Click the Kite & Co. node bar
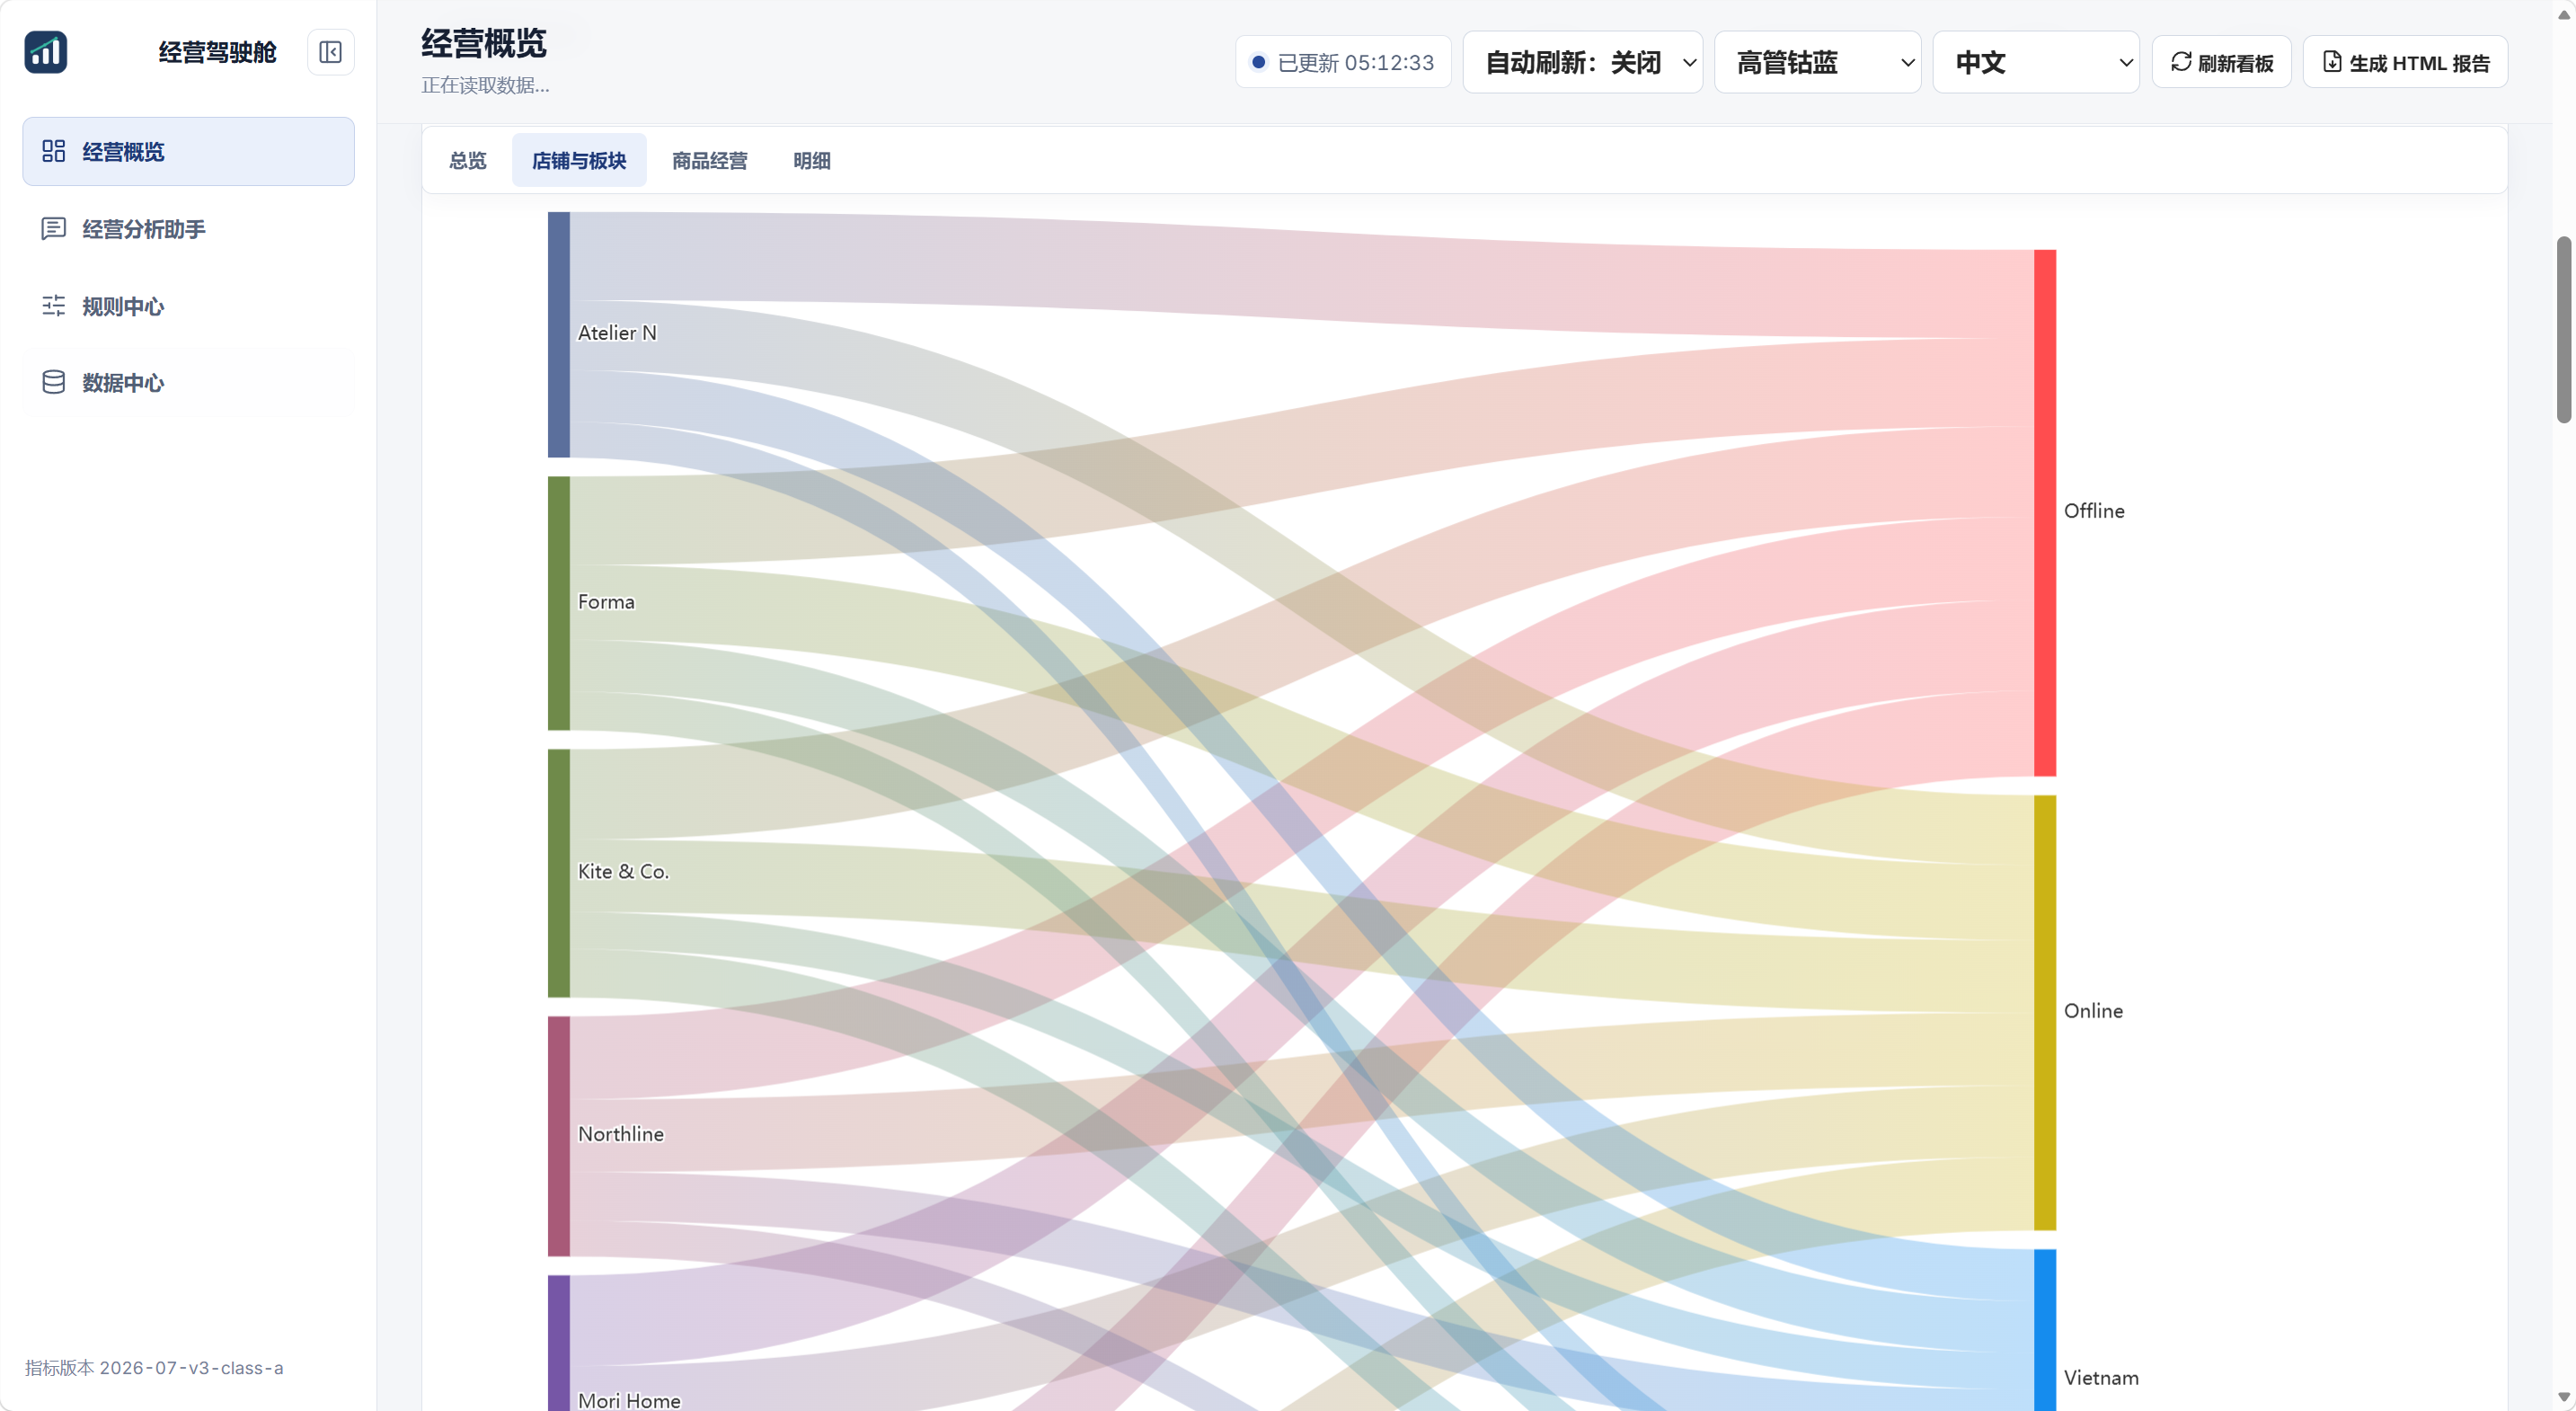This screenshot has height=1411, width=2576. coord(559,873)
